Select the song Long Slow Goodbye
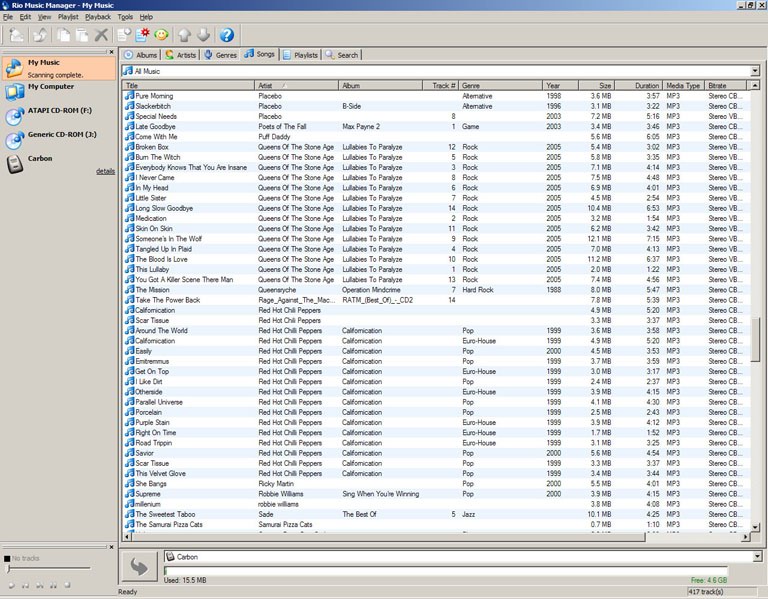The width and height of the screenshot is (768, 599). (x=436, y=208)
